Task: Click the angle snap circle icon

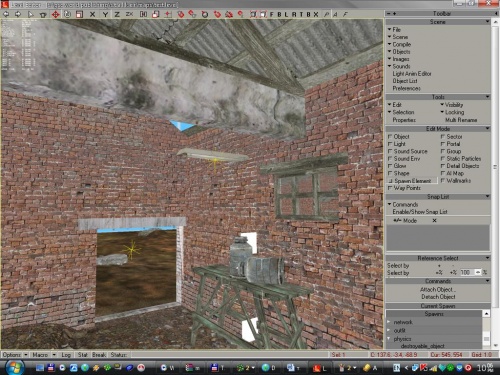Action: tap(205, 14)
